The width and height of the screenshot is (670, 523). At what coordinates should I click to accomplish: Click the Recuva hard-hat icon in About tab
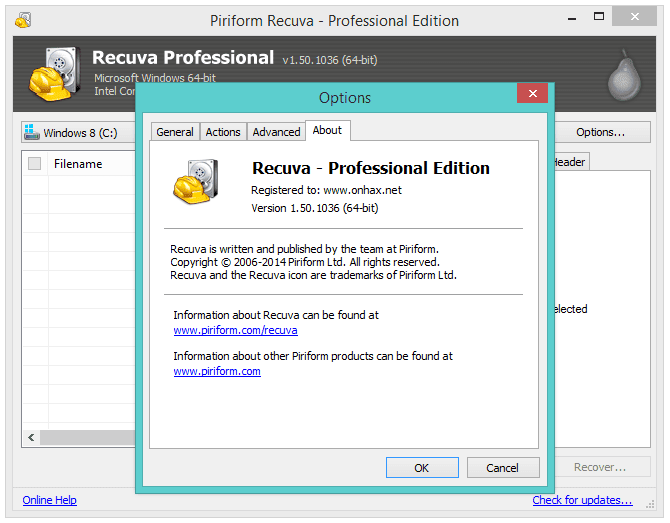[196, 181]
